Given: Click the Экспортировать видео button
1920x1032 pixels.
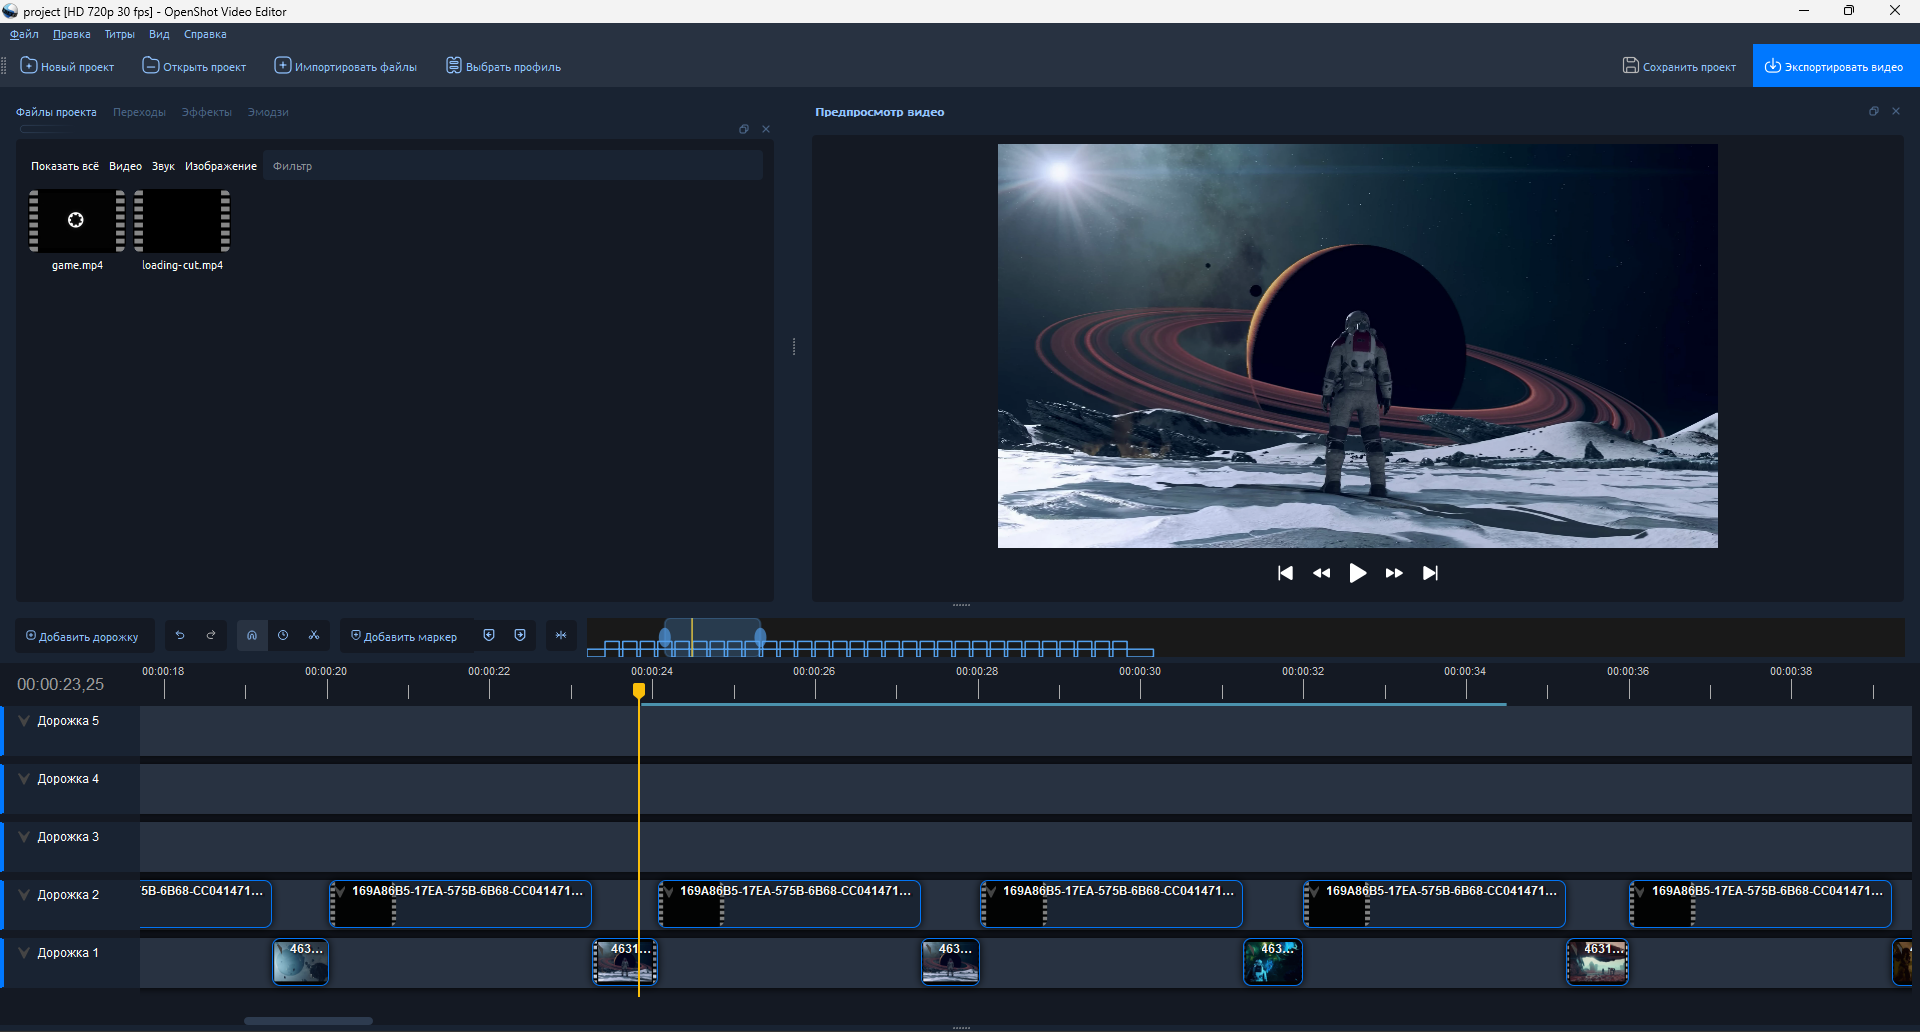Looking at the screenshot, I should click(1835, 67).
